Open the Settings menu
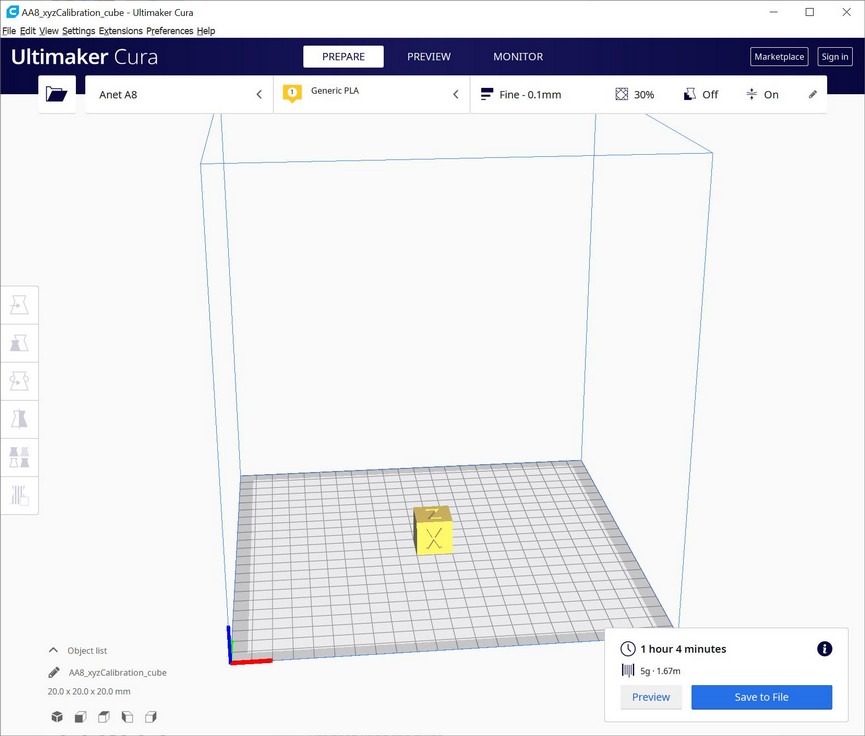The width and height of the screenshot is (865, 736). (78, 31)
